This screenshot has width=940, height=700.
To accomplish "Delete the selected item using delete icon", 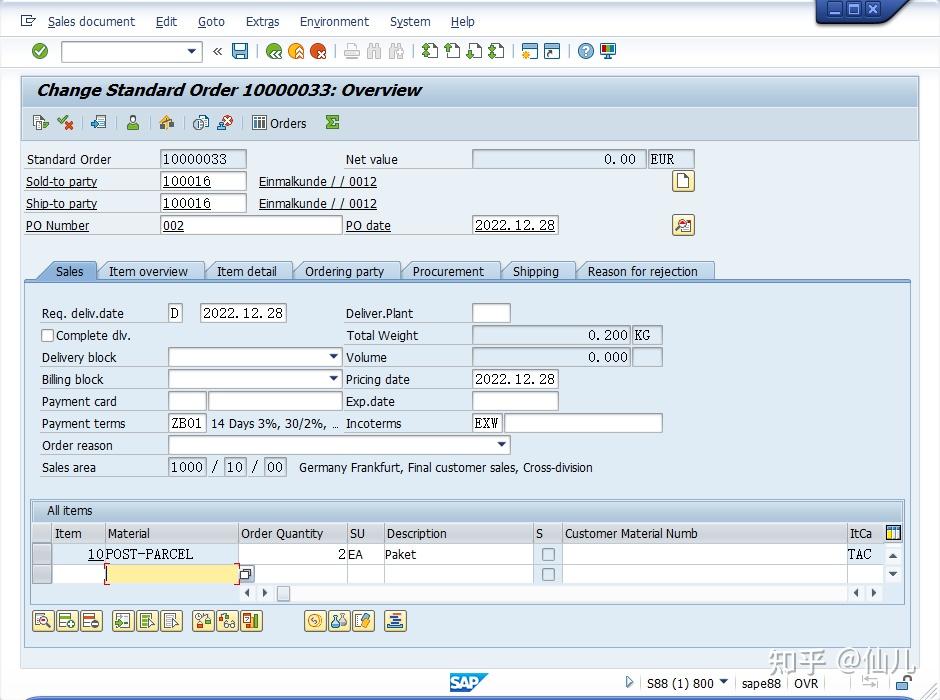I will pyautogui.click(x=91, y=621).
